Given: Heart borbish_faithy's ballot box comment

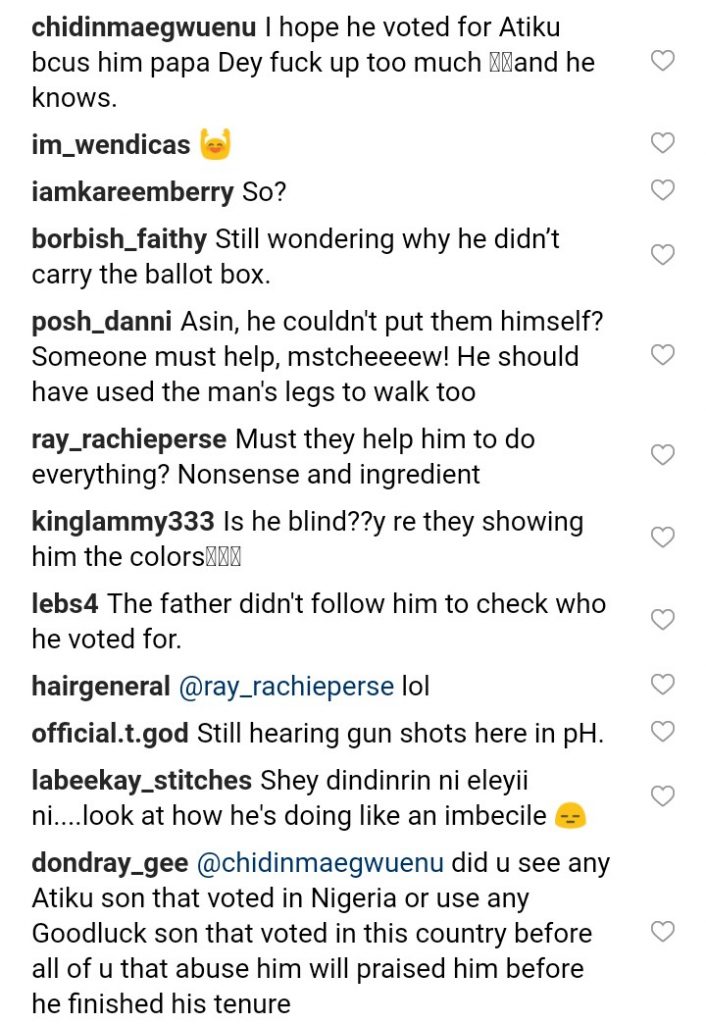Looking at the screenshot, I should (662, 255).
